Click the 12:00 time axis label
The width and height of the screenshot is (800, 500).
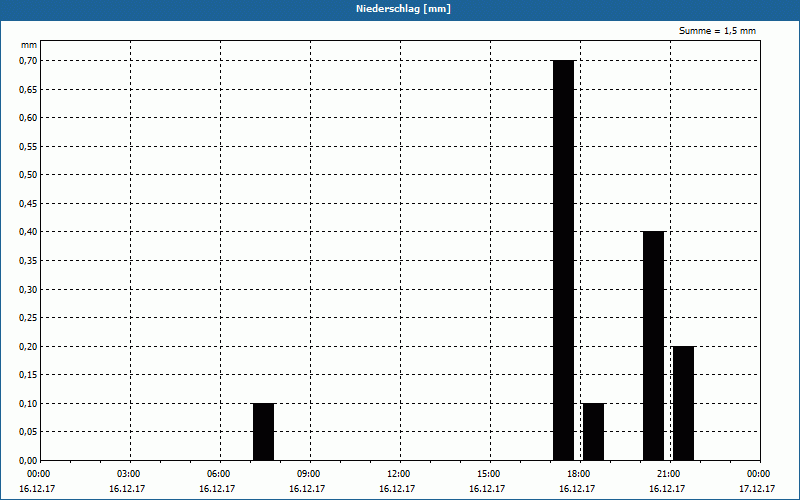[398, 474]
